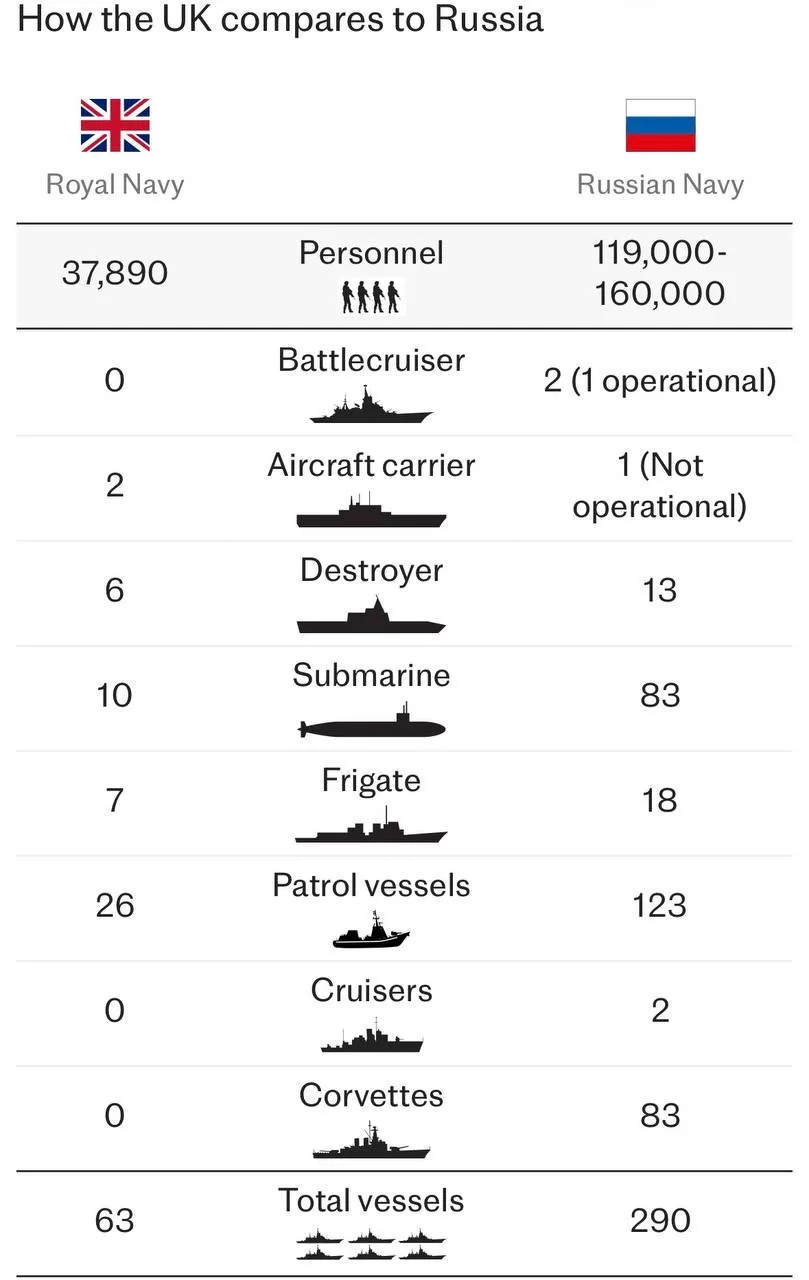Click the aircraft carrier silhouette icon
The height and width of the screenshot is (1280, 809).
pos(371,513)
